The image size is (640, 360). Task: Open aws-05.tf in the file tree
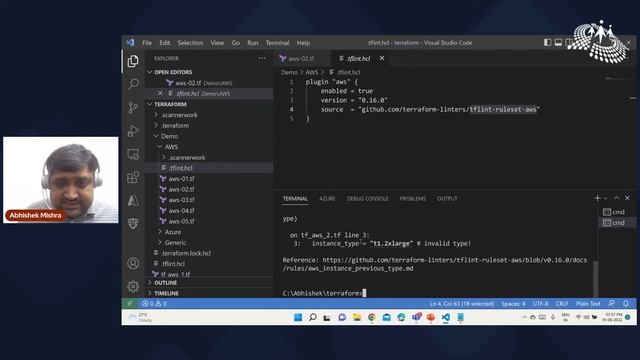coord(181,221)
